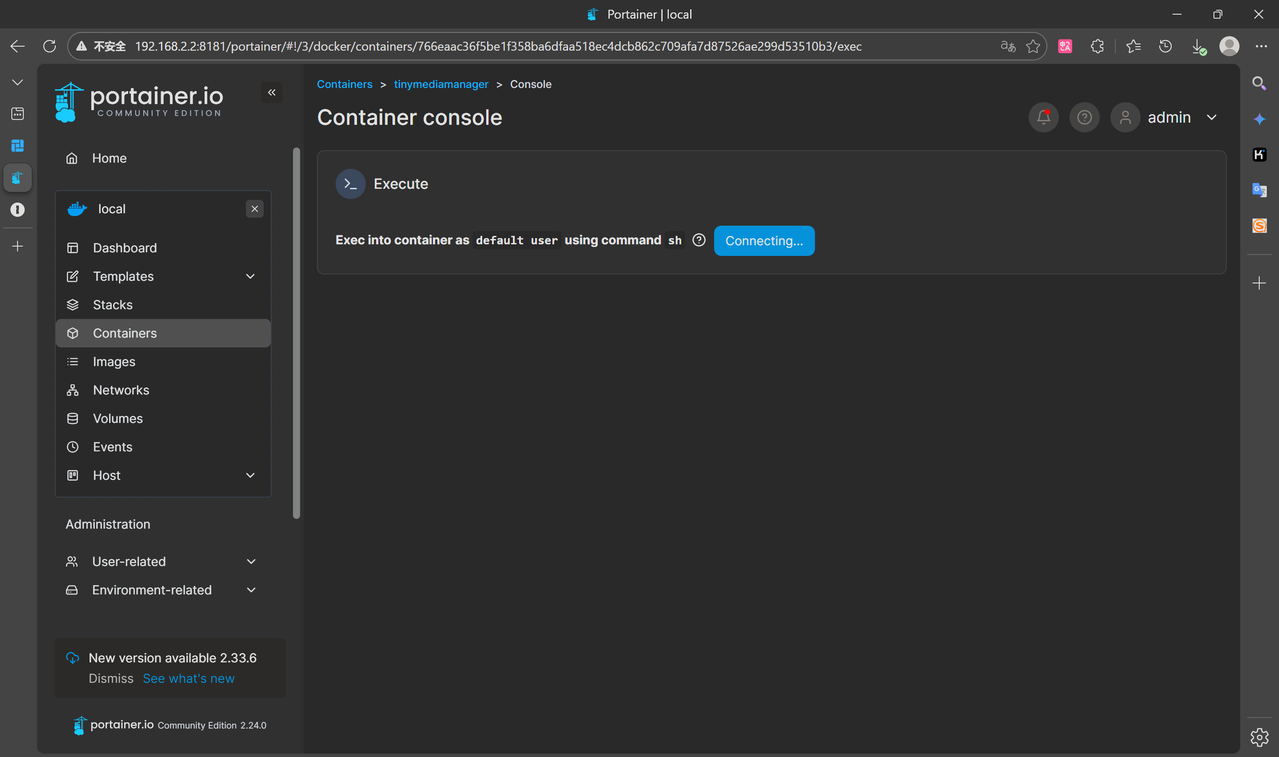The image size is (1279, 757).
Task: Click the Portainer.io logo
Action: tap(139, 101)
